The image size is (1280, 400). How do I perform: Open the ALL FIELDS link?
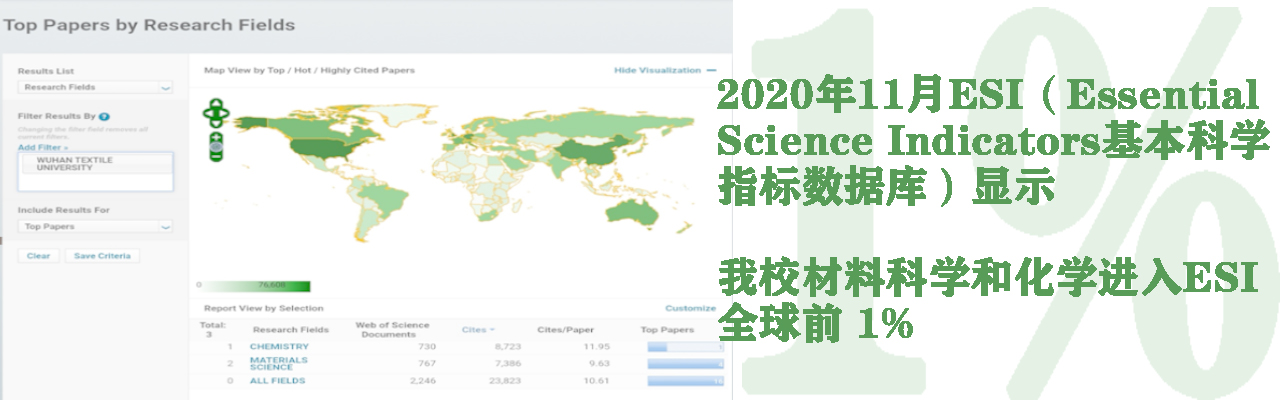click(x=277, y=381)
